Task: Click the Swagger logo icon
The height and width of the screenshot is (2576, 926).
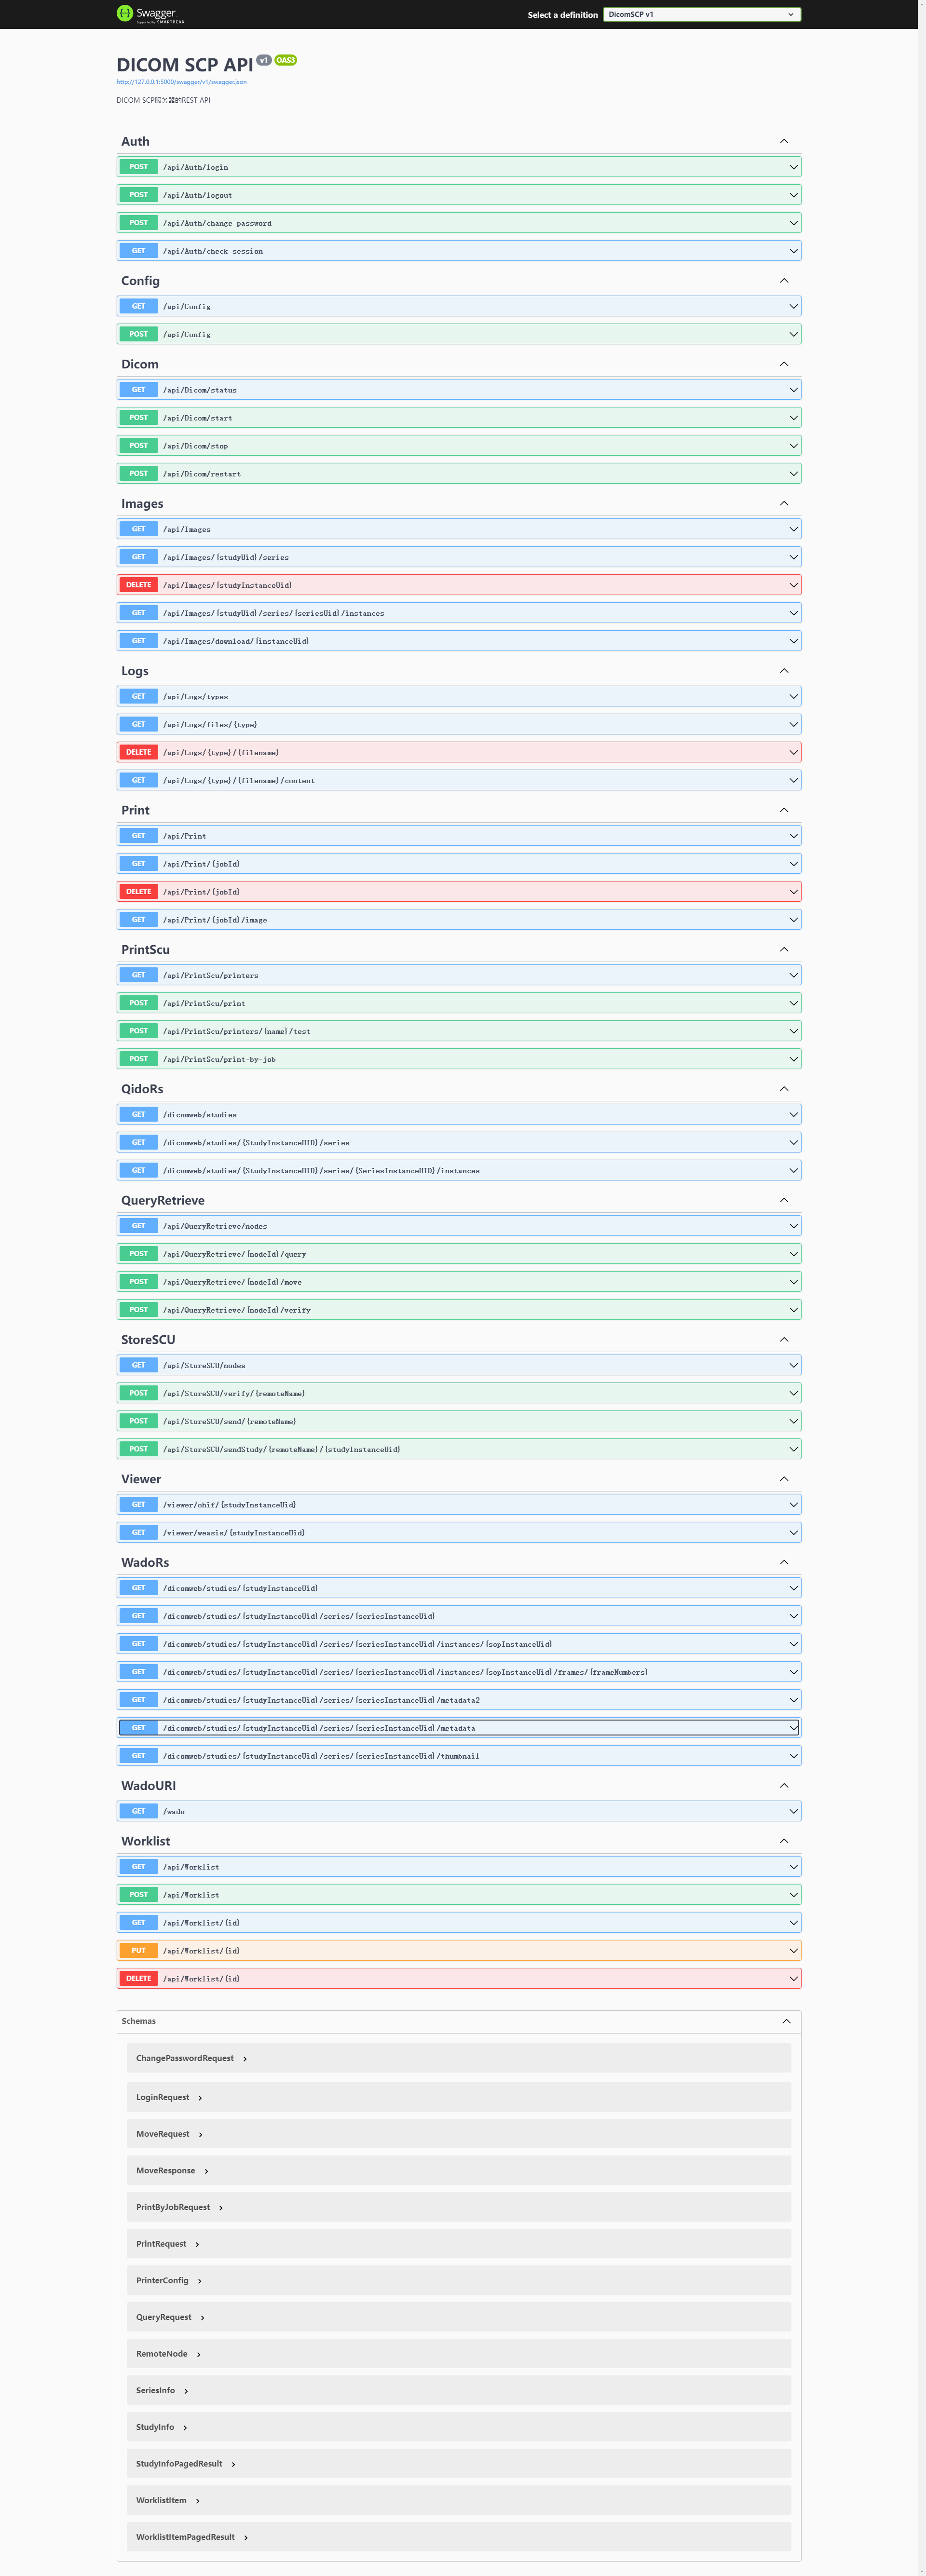Action: pos(125,13)
